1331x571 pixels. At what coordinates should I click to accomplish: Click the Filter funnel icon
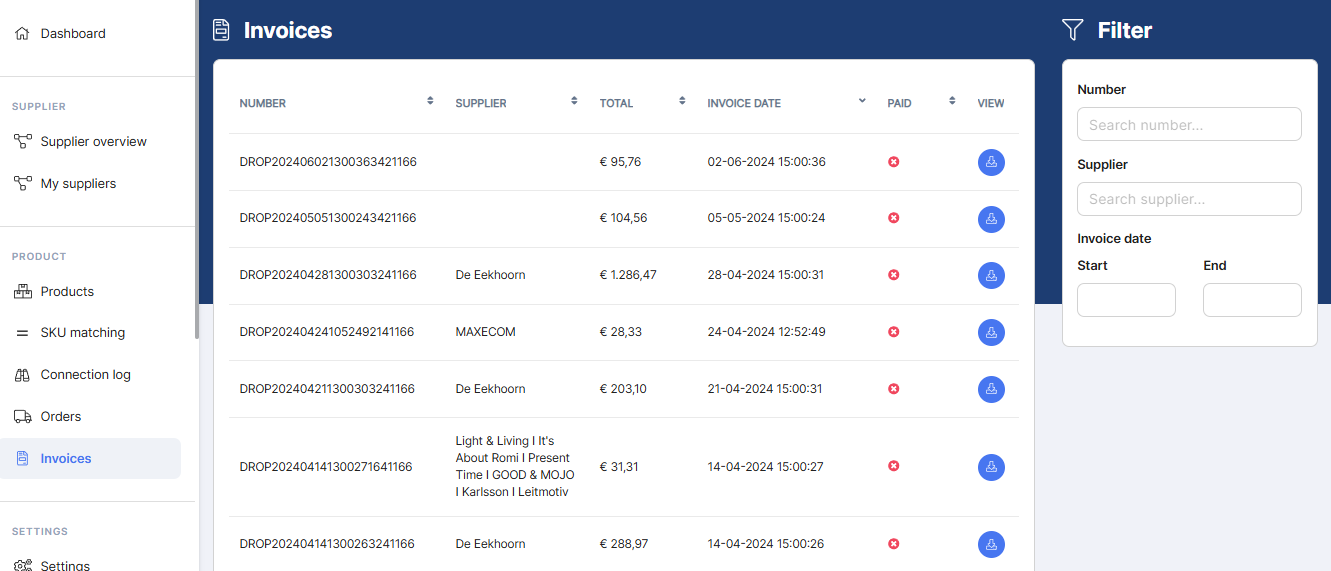1073,30
